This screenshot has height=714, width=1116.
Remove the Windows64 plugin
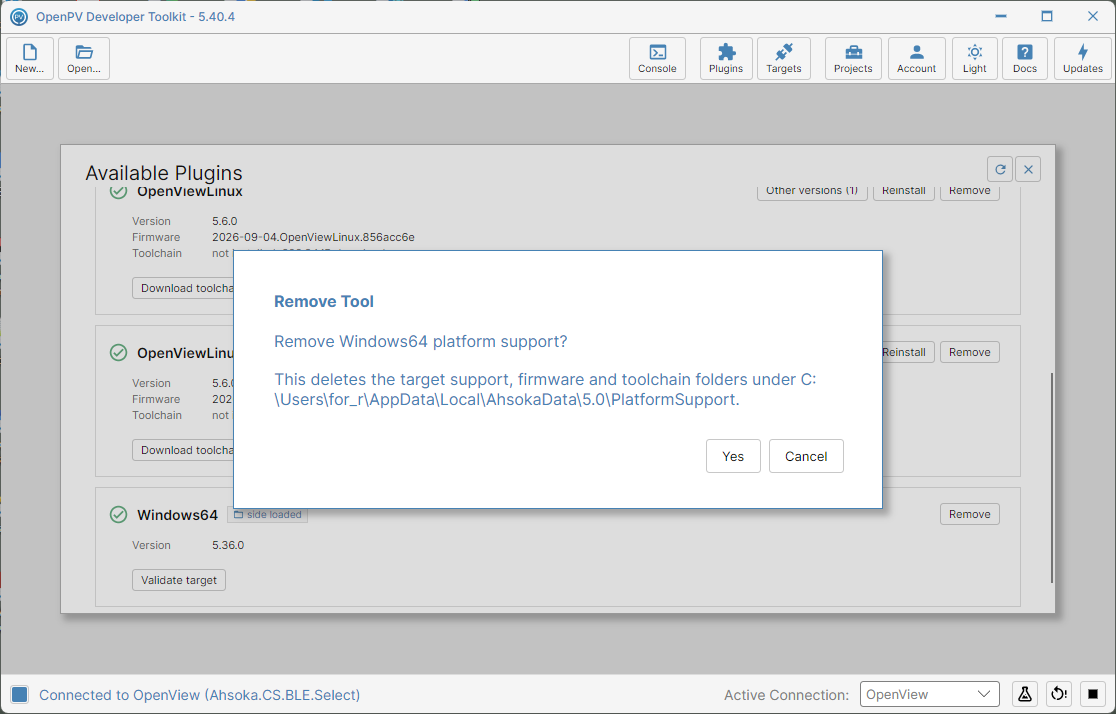coord(969,514)
